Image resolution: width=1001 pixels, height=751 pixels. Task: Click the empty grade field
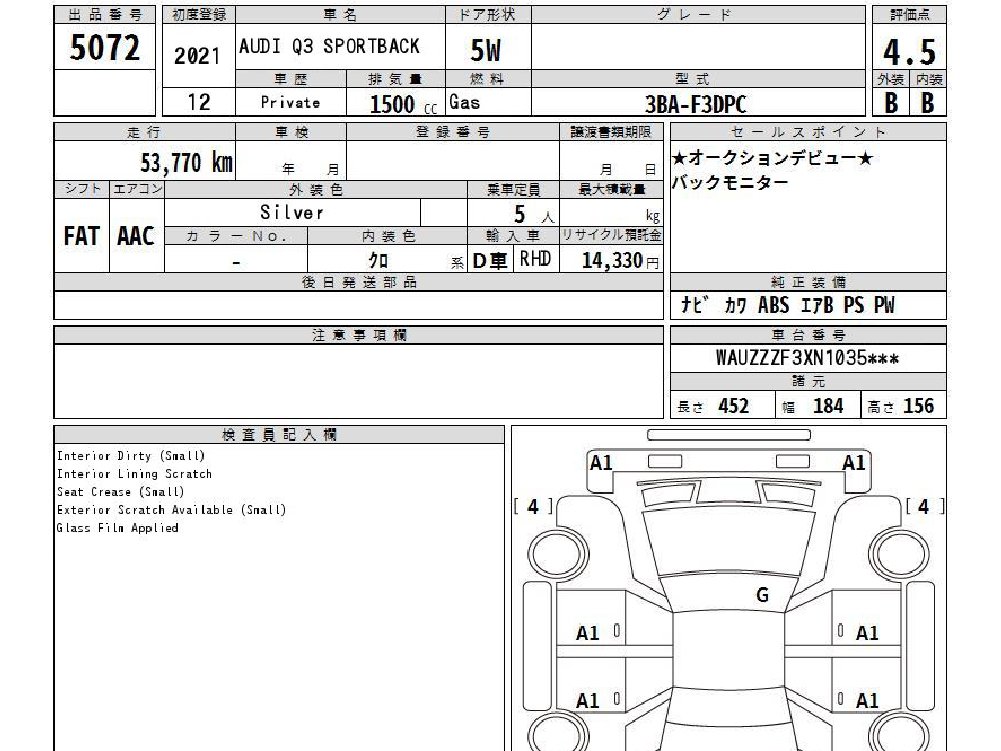[698, 47]
